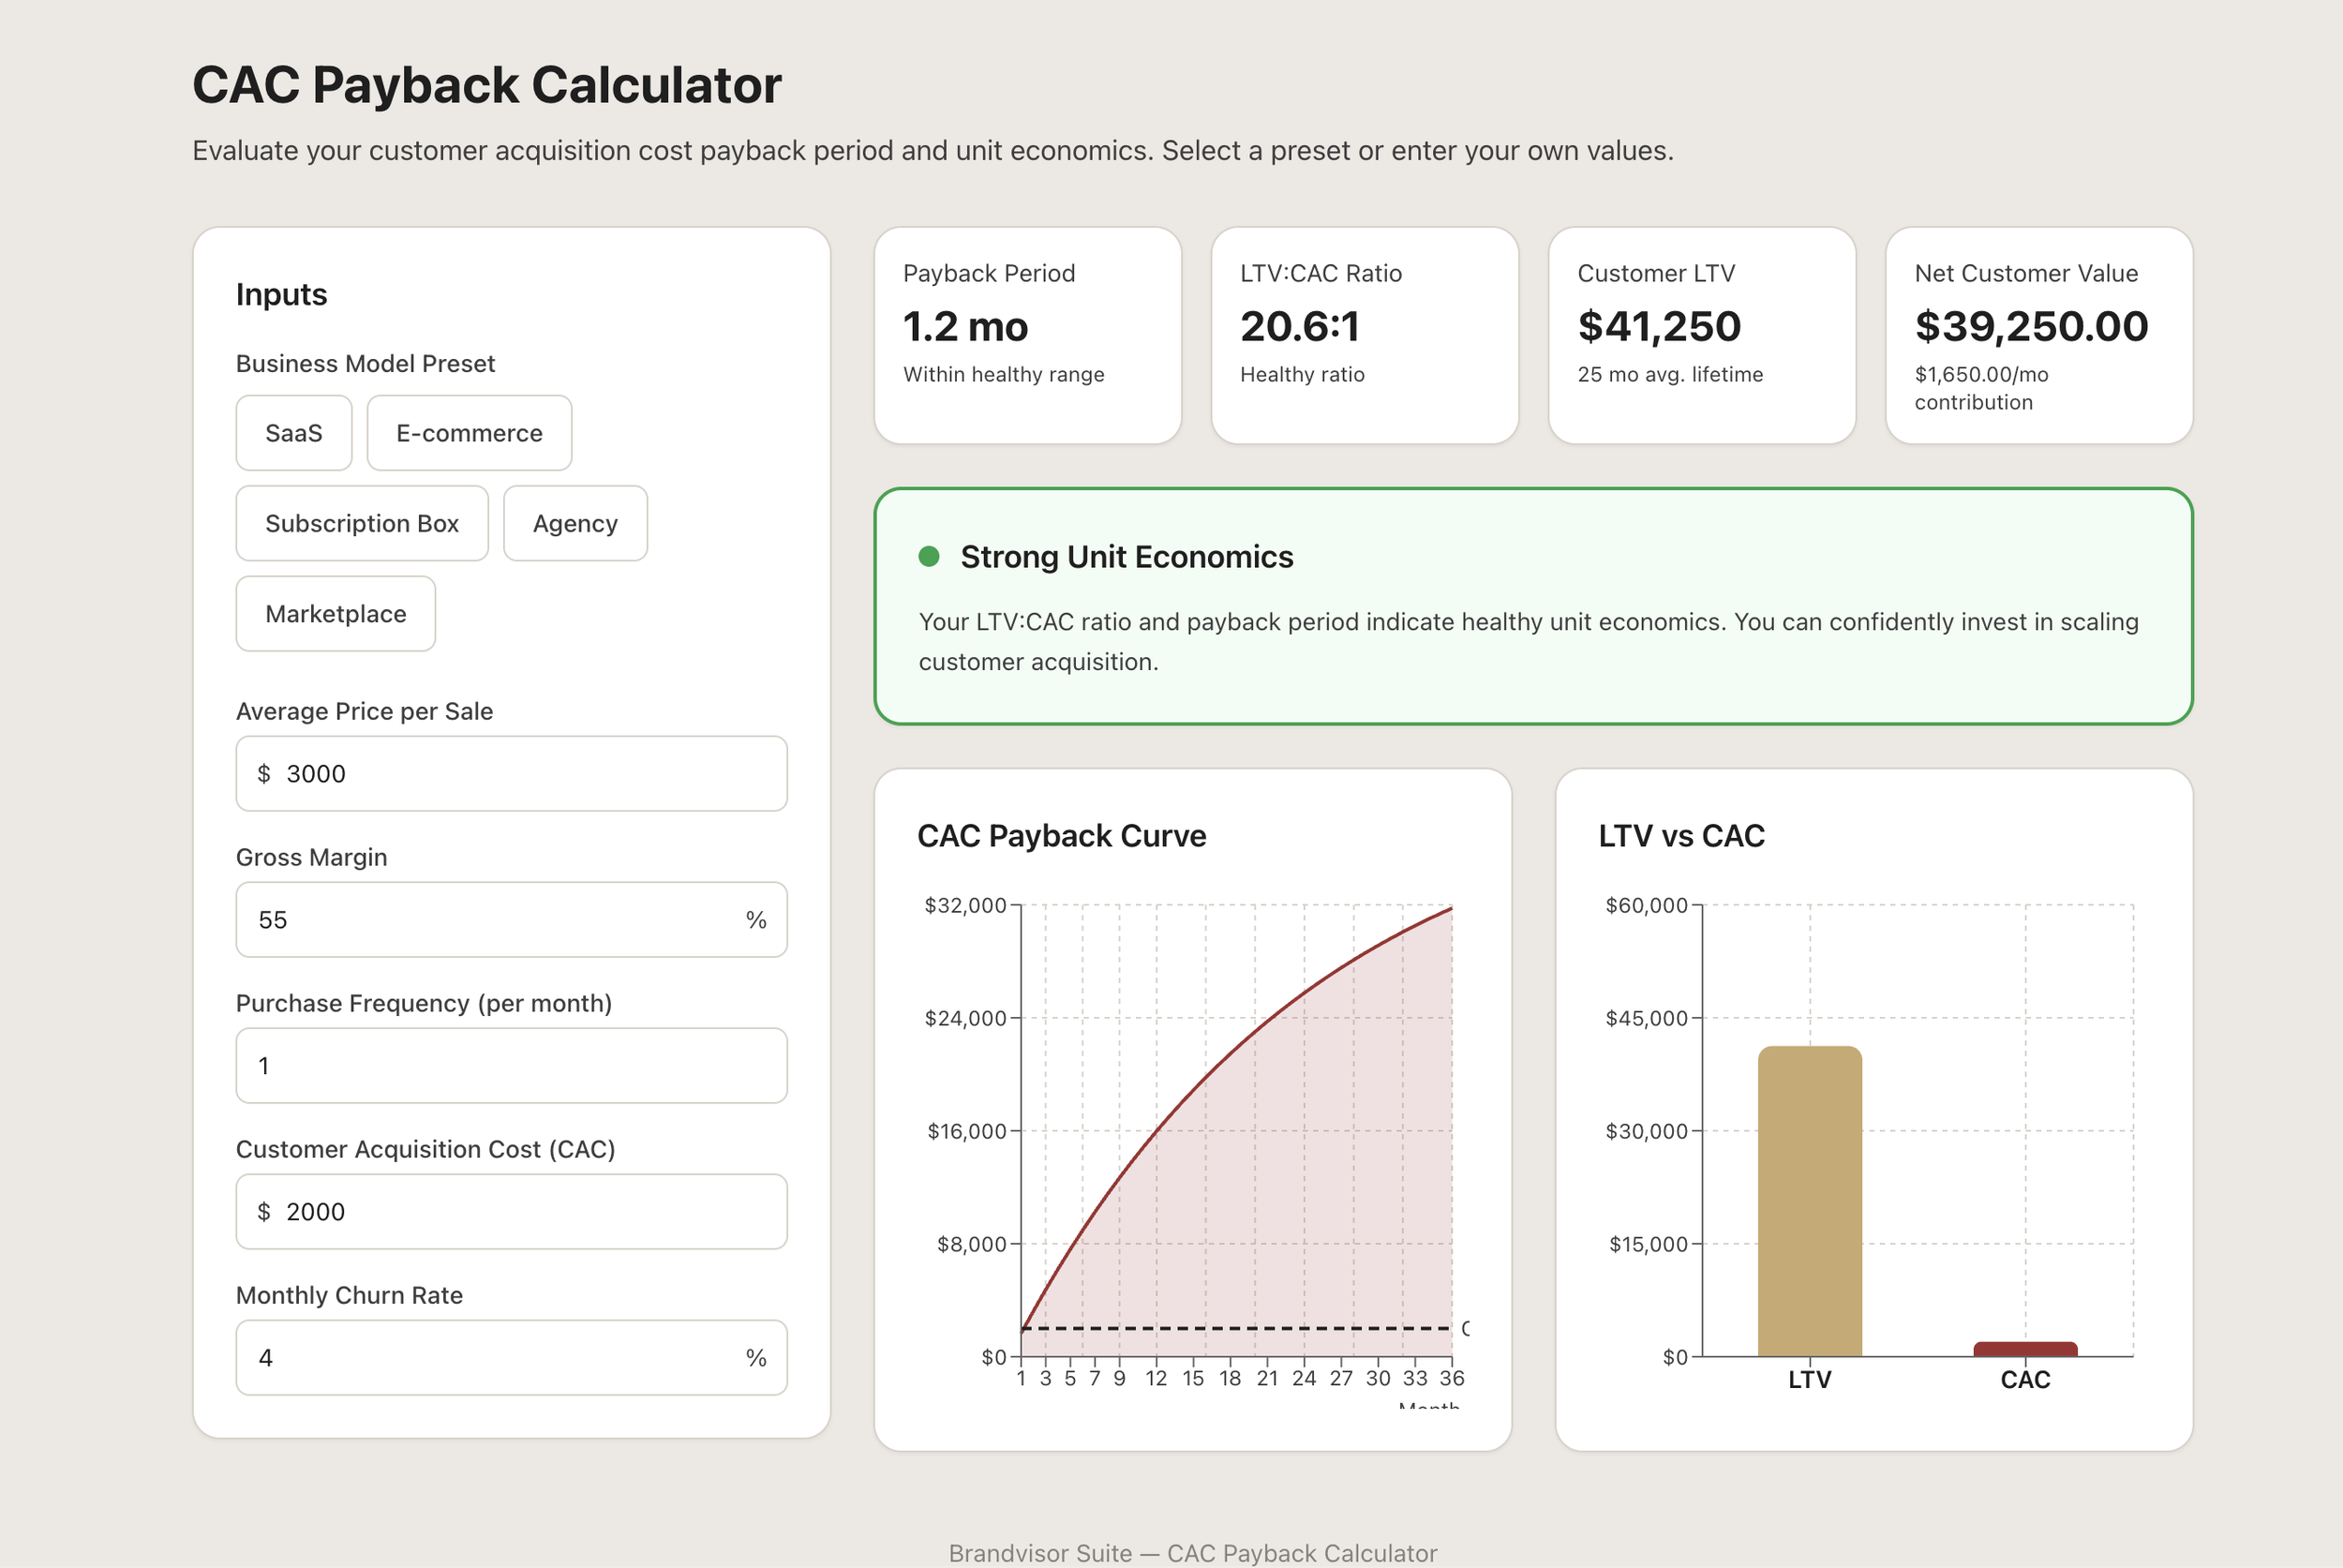Screen dimensions: 2343x1568
Task: Click the LTV:CAC Ratio card
Action: click(x=1364, y=335)
